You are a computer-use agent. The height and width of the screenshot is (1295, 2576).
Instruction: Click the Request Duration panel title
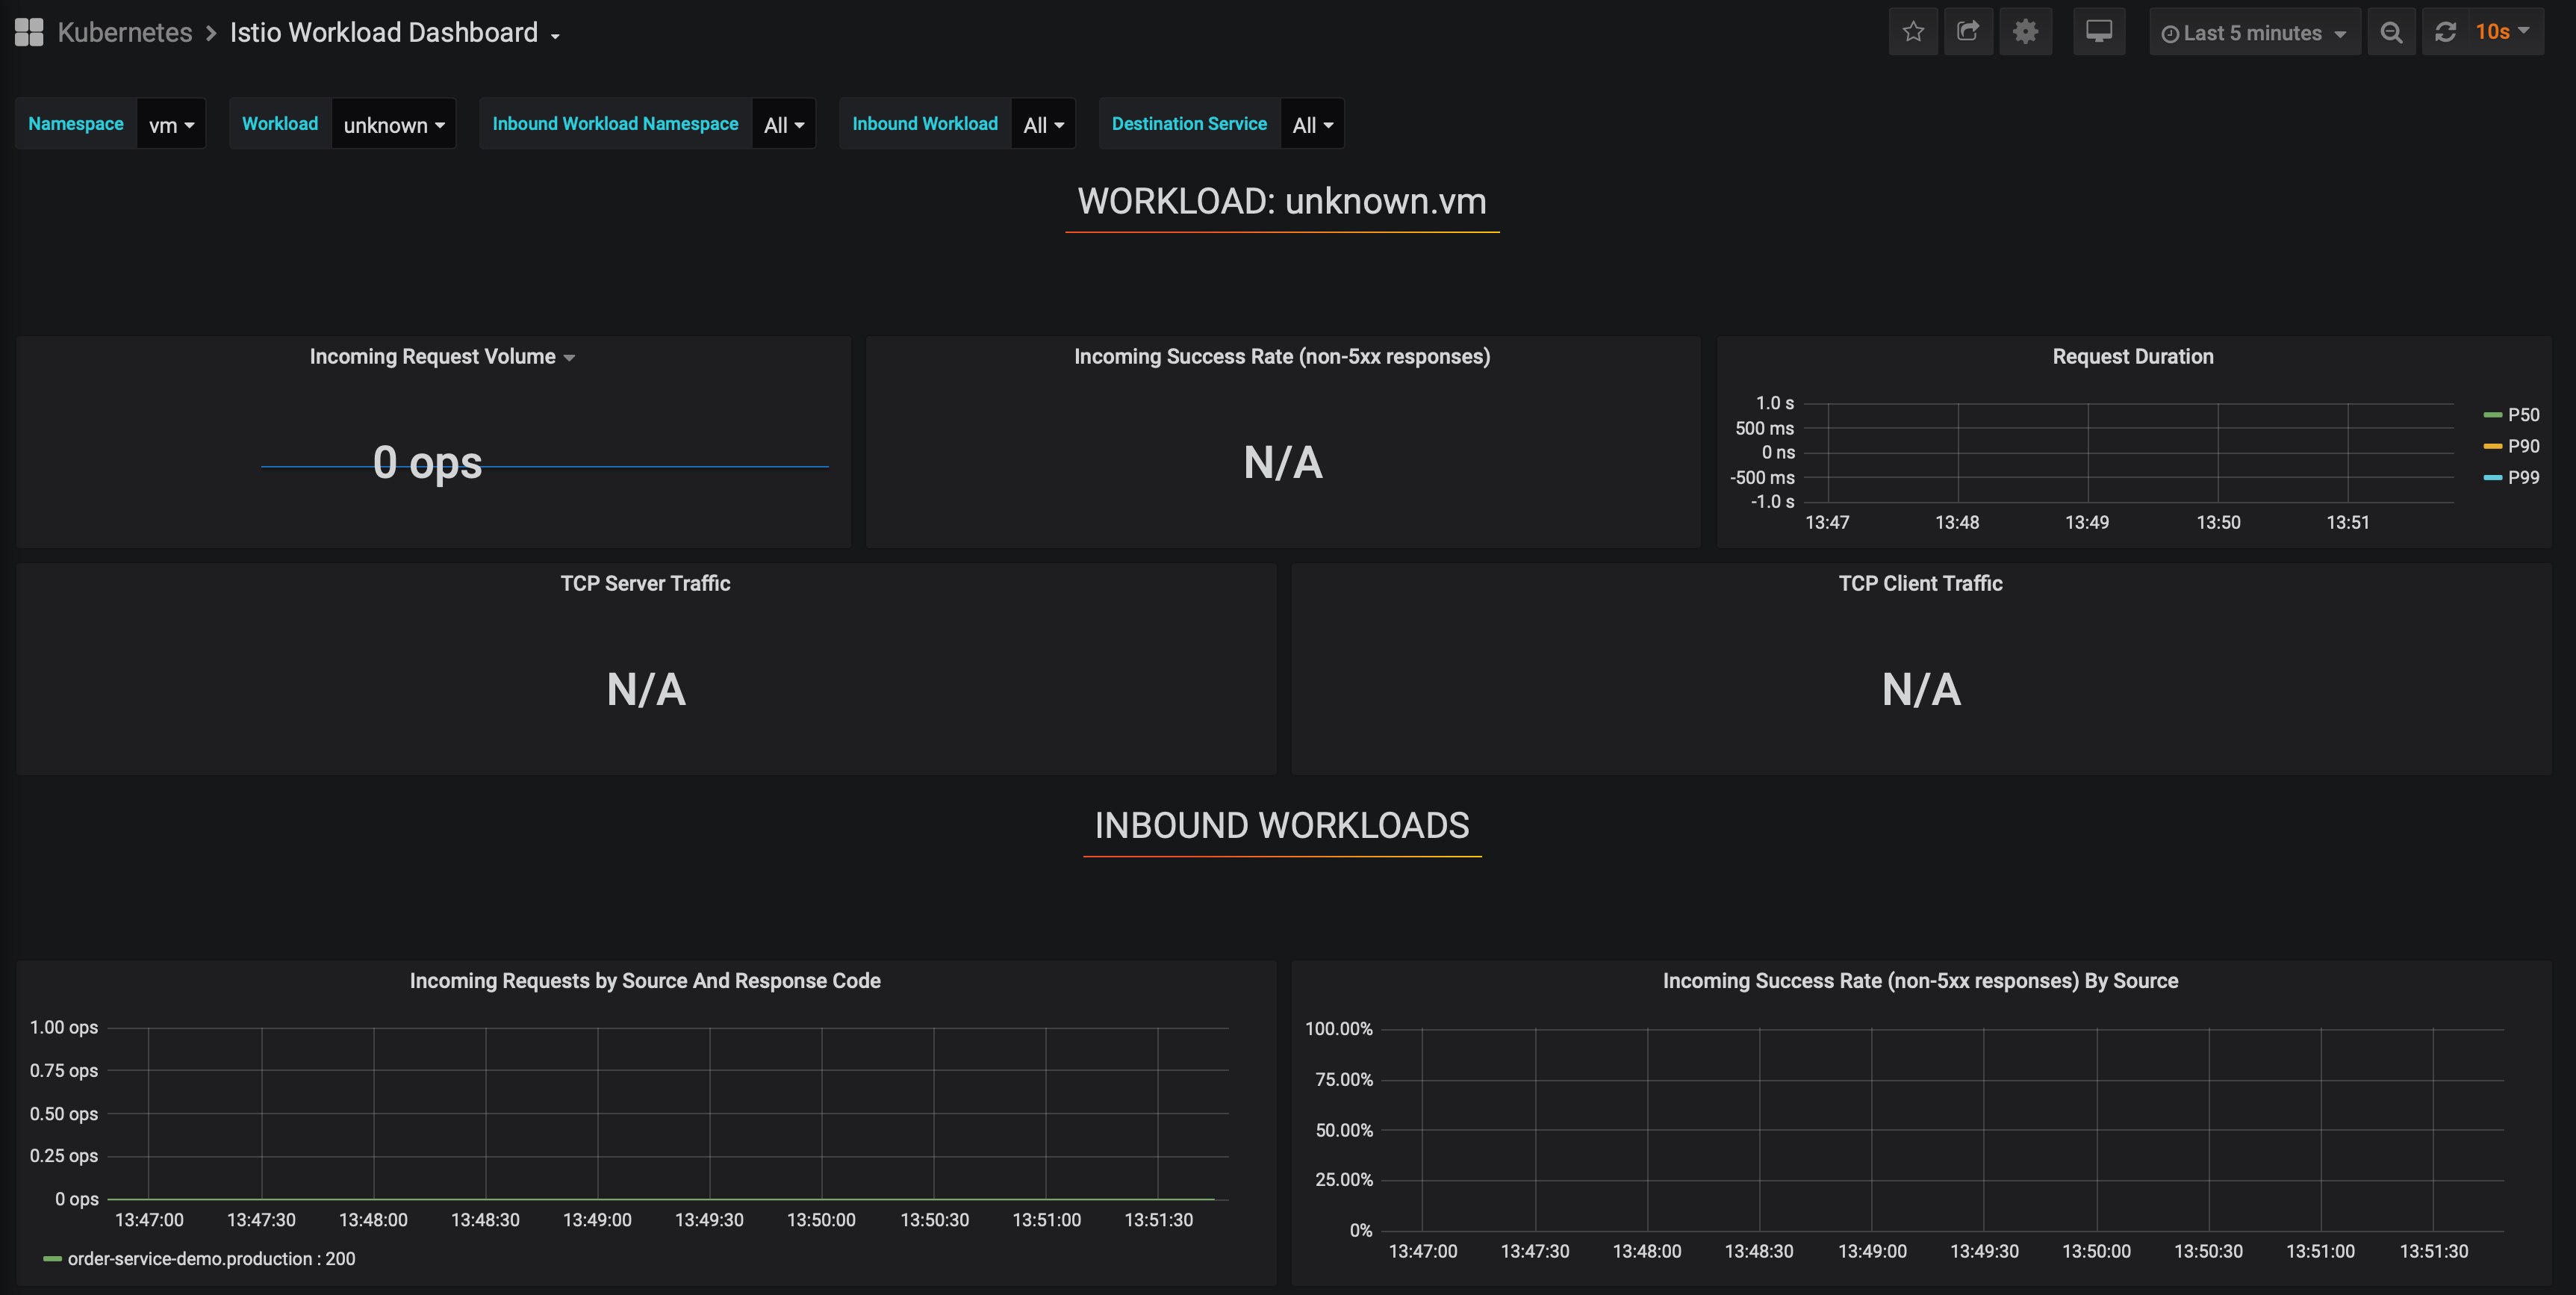pos(2133,356)
